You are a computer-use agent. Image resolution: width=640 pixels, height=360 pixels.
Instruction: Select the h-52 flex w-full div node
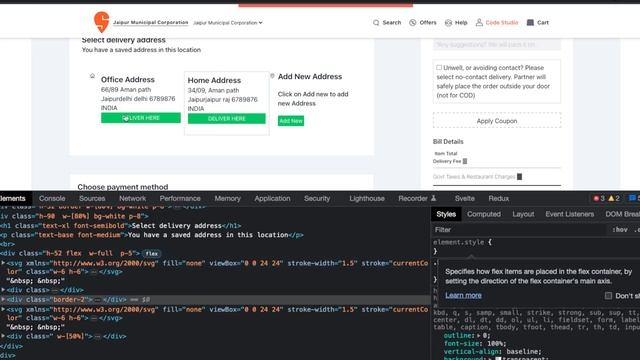(x=69, y=253)
